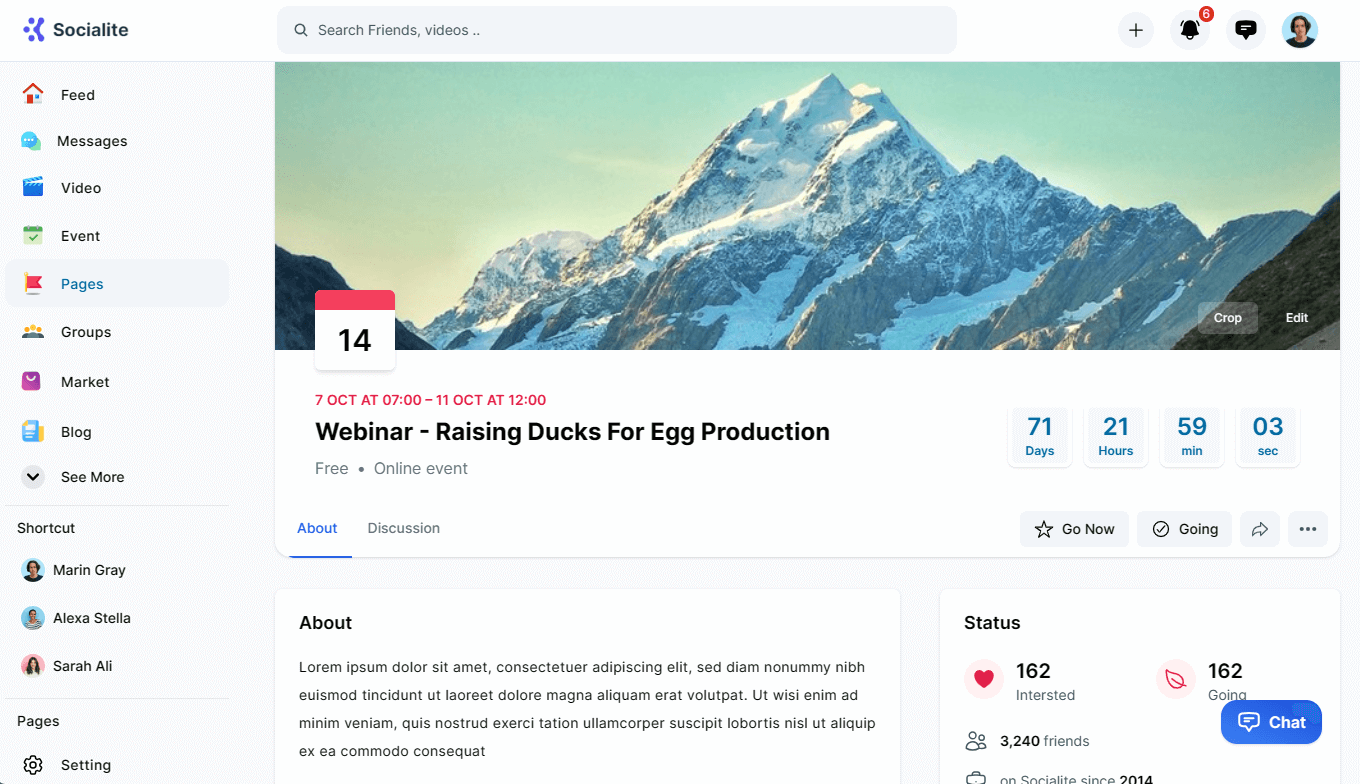Select the About tab
Viewport: 1360px width, 784px height.
pyautogui.click(x=317, y=528)
